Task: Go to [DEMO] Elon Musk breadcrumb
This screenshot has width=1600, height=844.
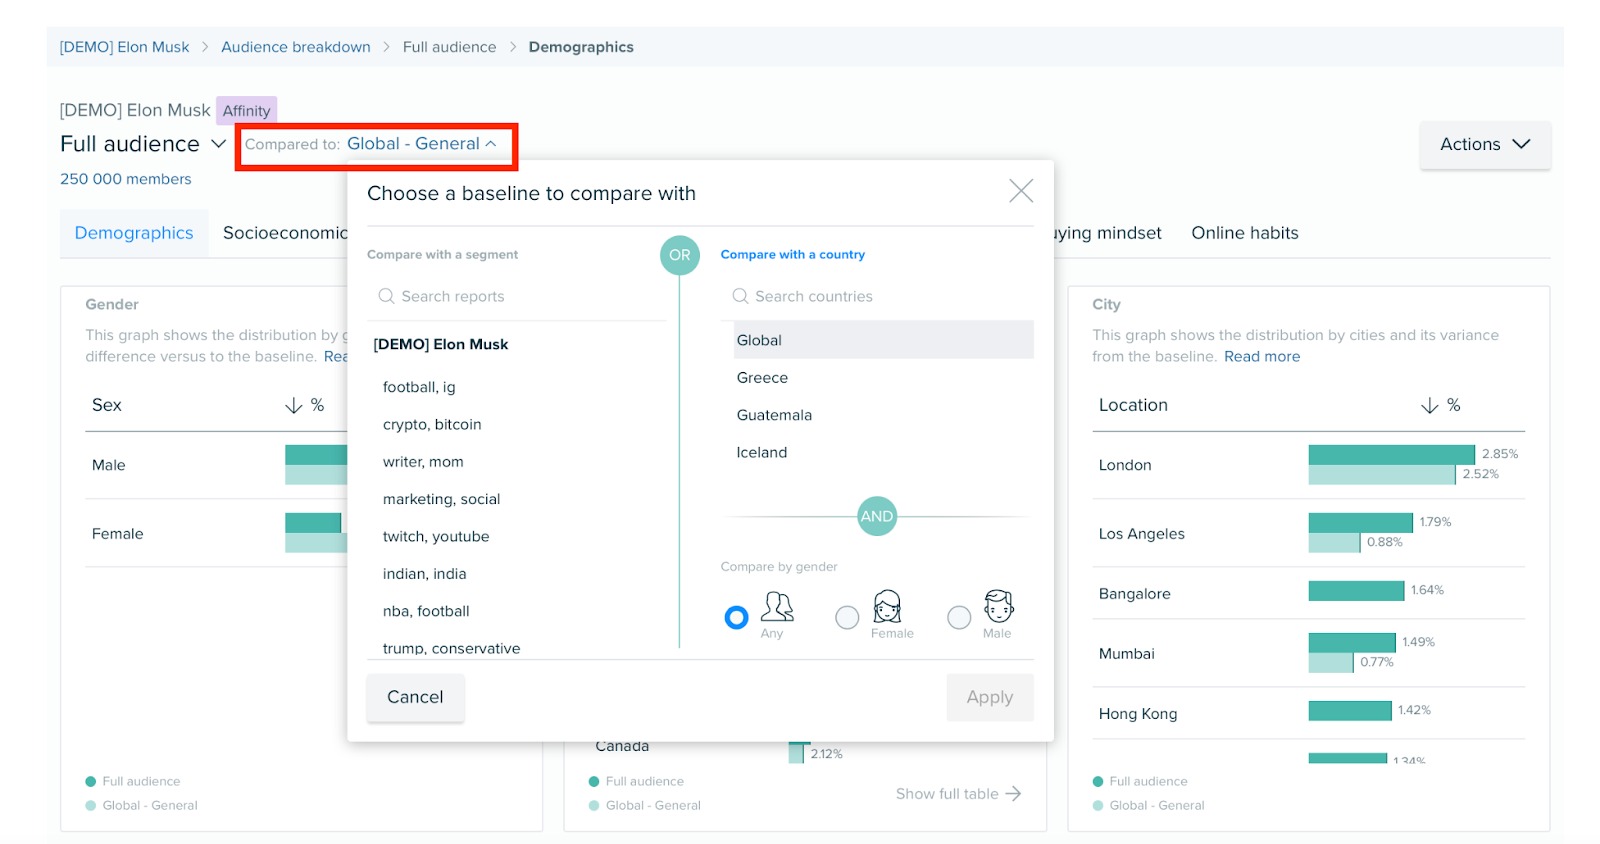Action: point(124,47)
